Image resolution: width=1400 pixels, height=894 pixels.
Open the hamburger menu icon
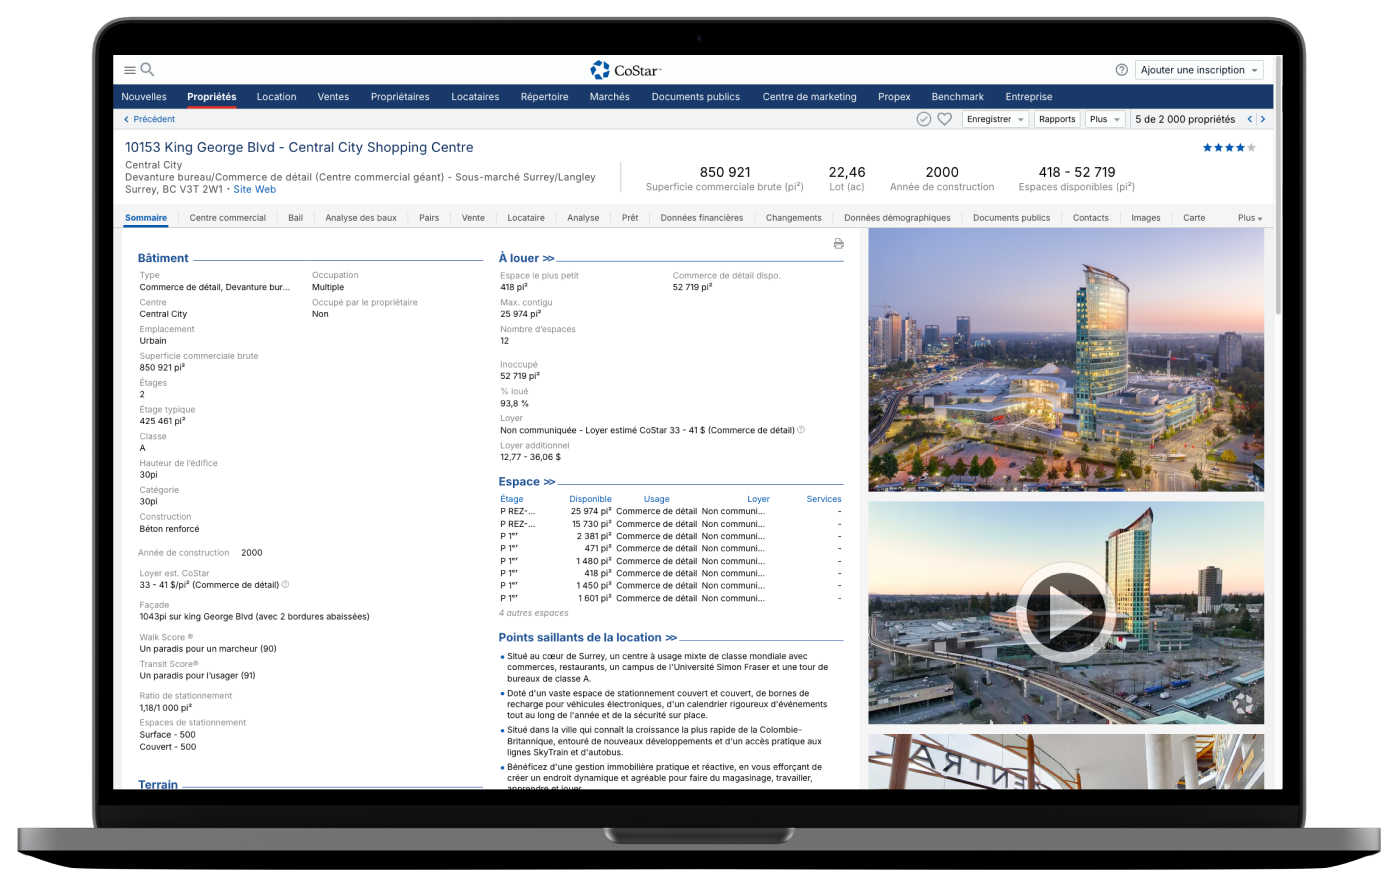(x=129, y=70)
